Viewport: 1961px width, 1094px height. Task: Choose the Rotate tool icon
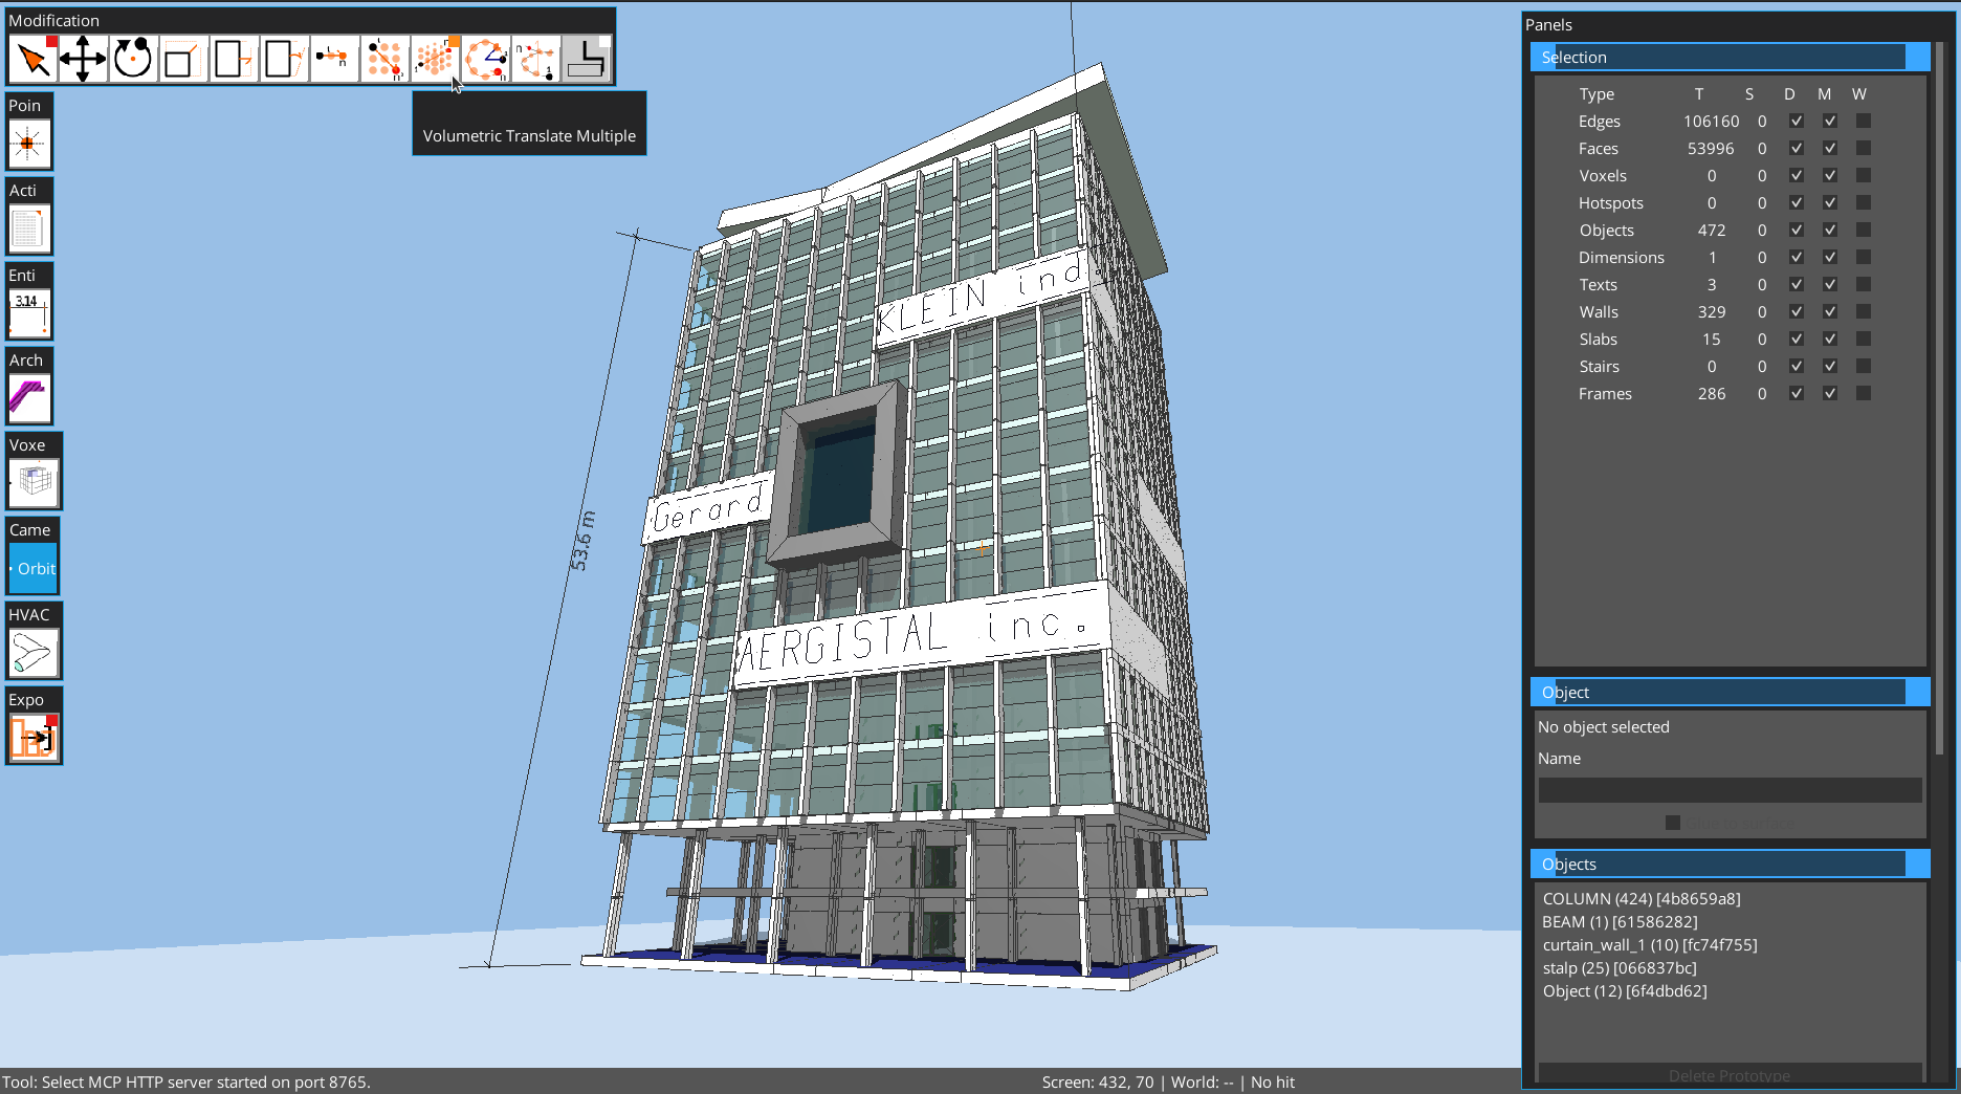(133, 59)
